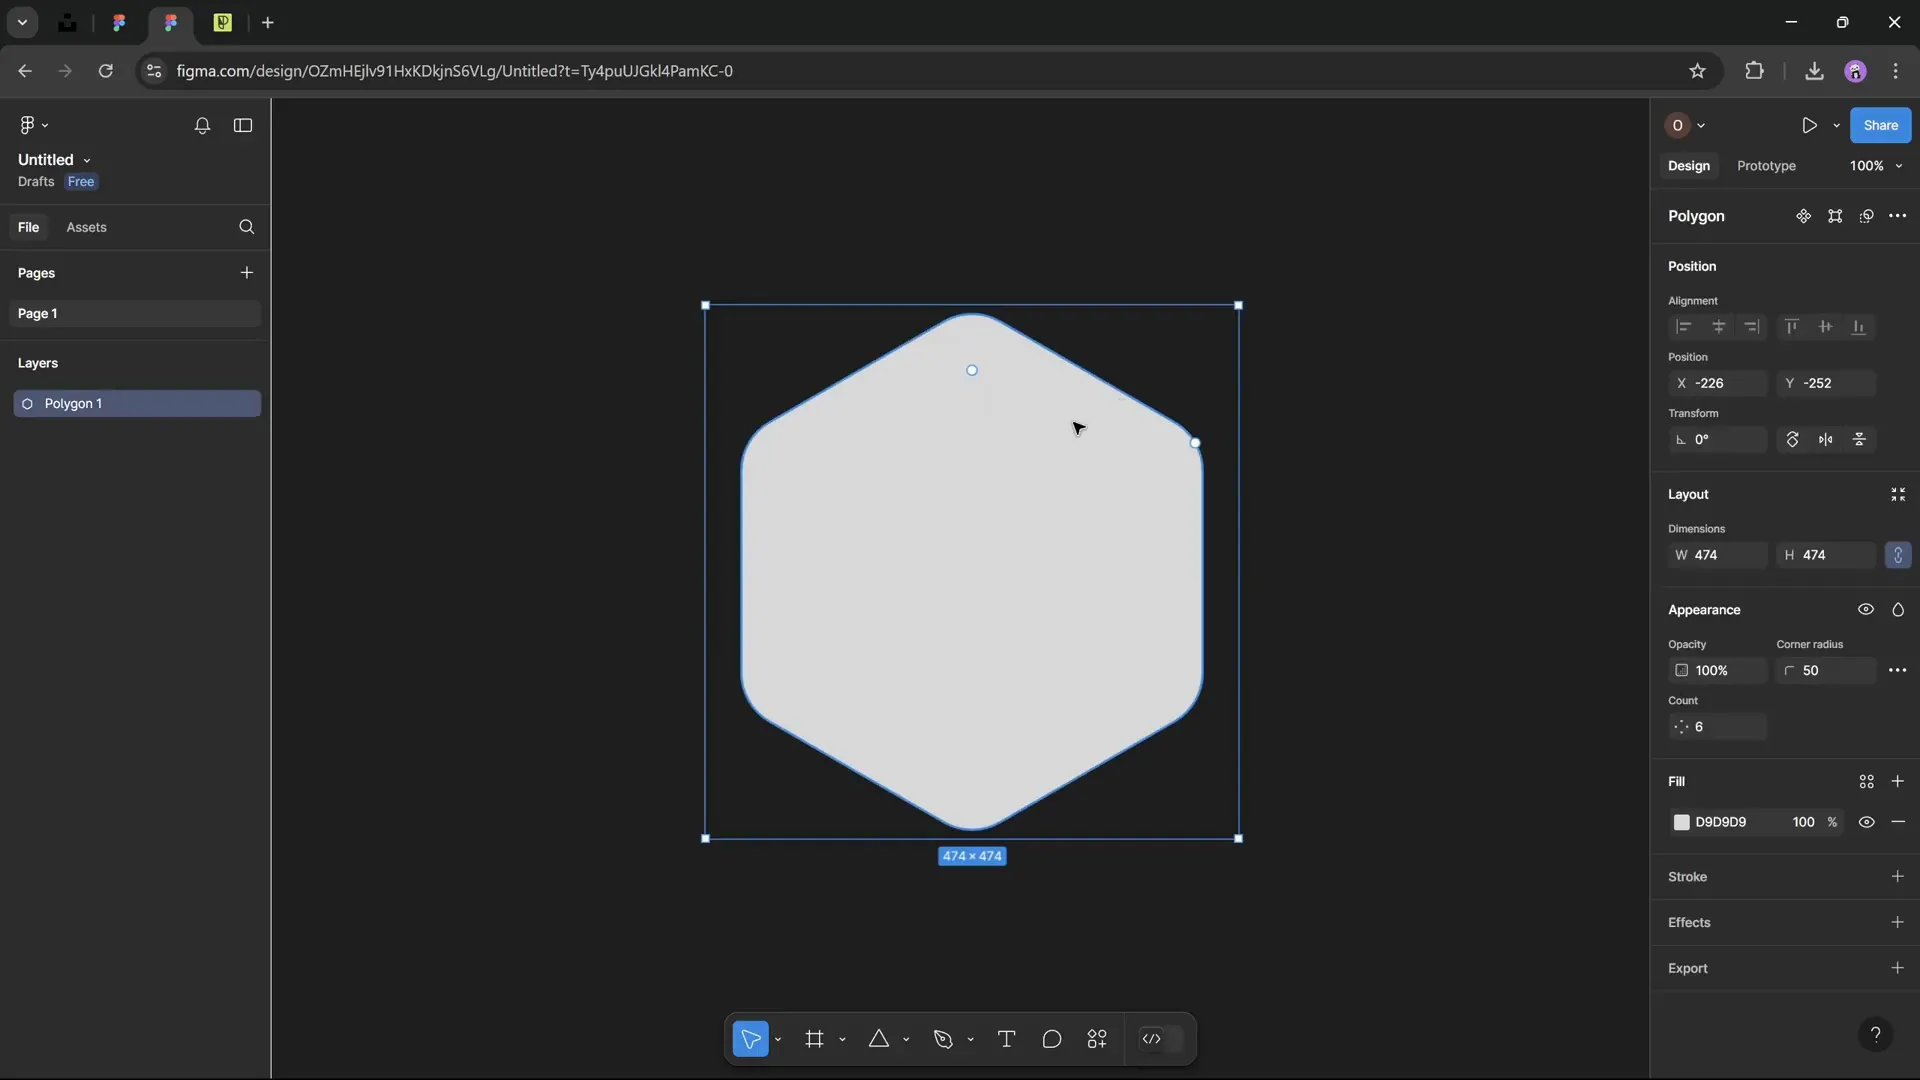This screenshot has height=1080, width=1920.
Task: Switch to Design tab
Action: click(1688, 166)
